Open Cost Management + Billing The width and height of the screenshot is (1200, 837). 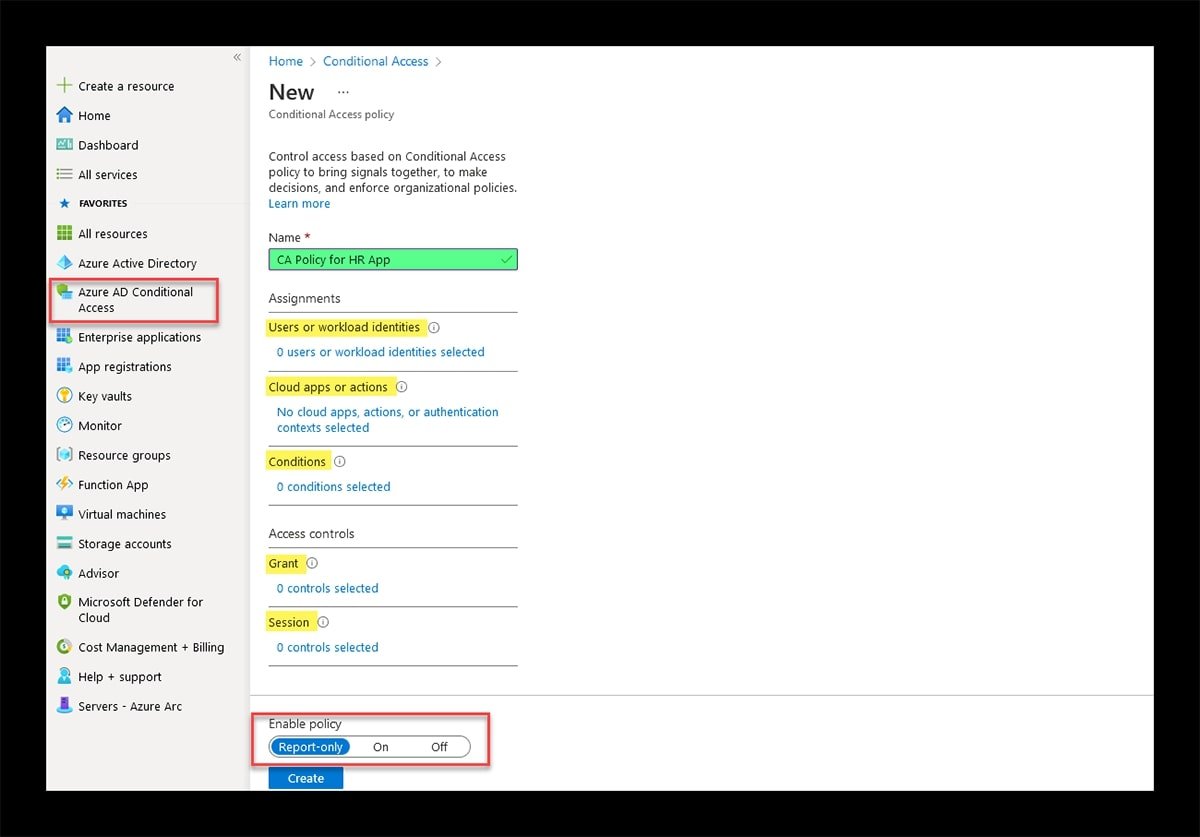click(x=149, y=647)
